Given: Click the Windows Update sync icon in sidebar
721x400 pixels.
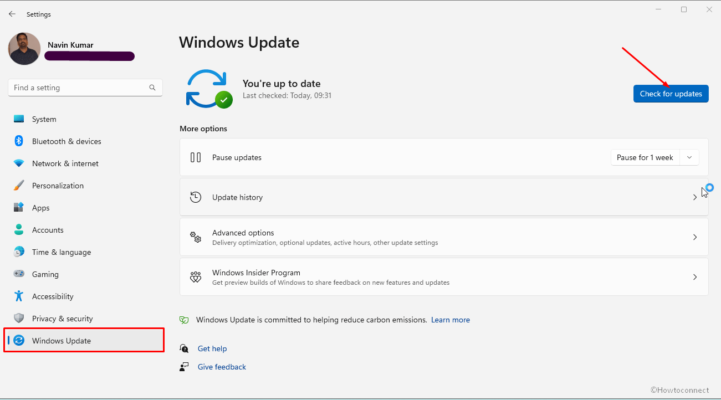Looking at the screenshot, I should (x=19, y=340).
